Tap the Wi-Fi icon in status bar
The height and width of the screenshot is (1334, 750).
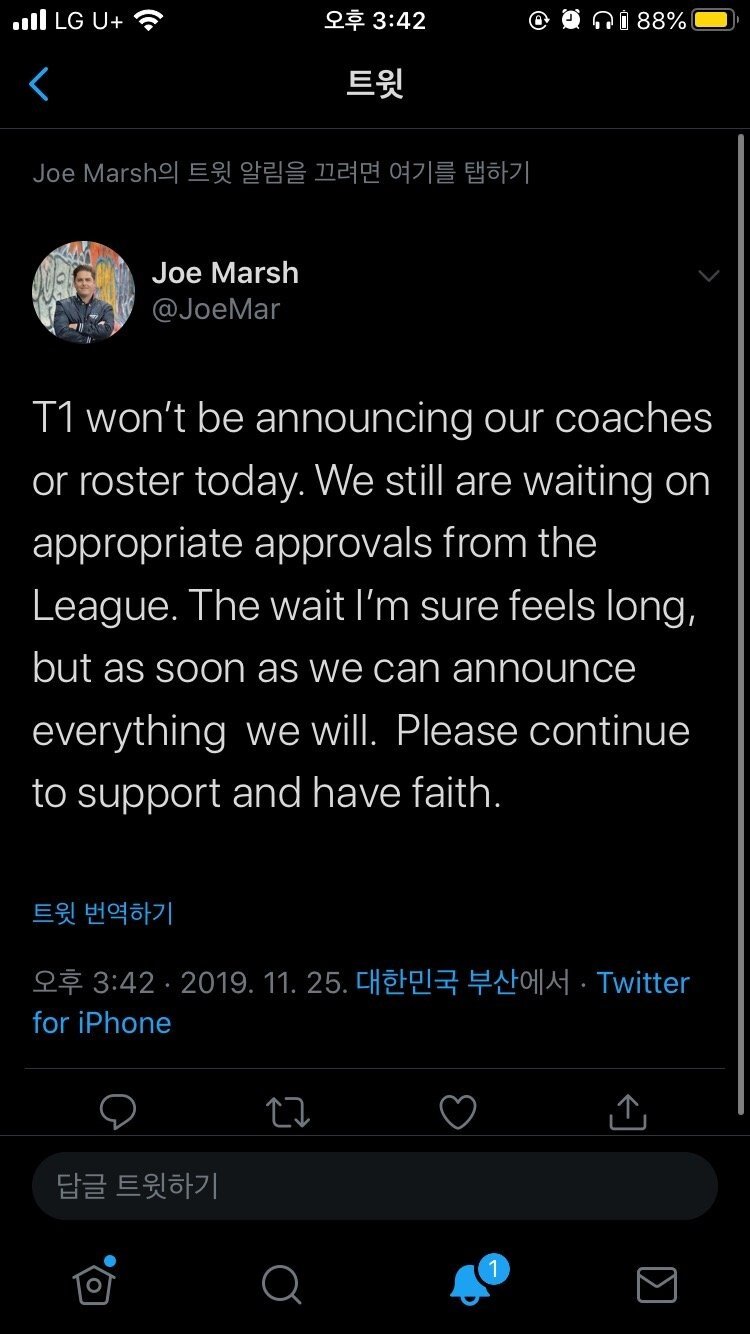pyautogui.click(x=148, y=20)
